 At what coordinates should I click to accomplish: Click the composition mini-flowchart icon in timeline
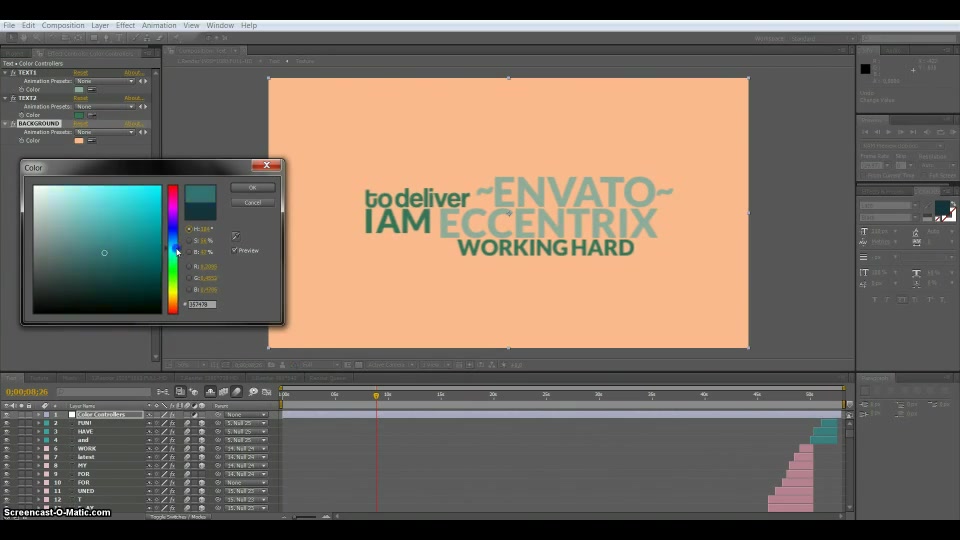click(163, 392)
